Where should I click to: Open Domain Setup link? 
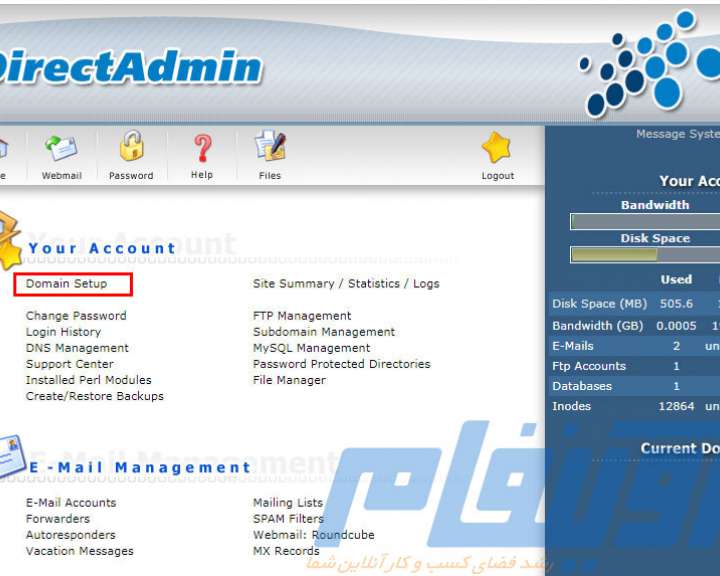[x=67, y=283]
